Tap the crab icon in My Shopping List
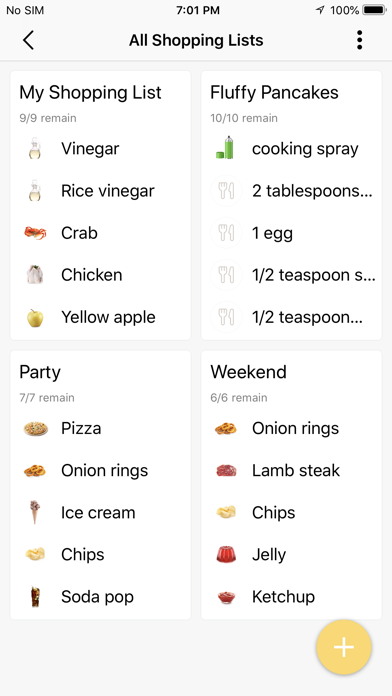 pos(35,233)
